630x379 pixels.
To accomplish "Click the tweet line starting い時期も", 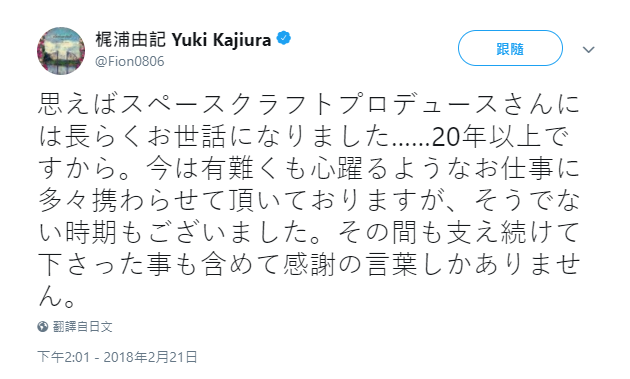I will pyautogui.click(x=309, y=233).
